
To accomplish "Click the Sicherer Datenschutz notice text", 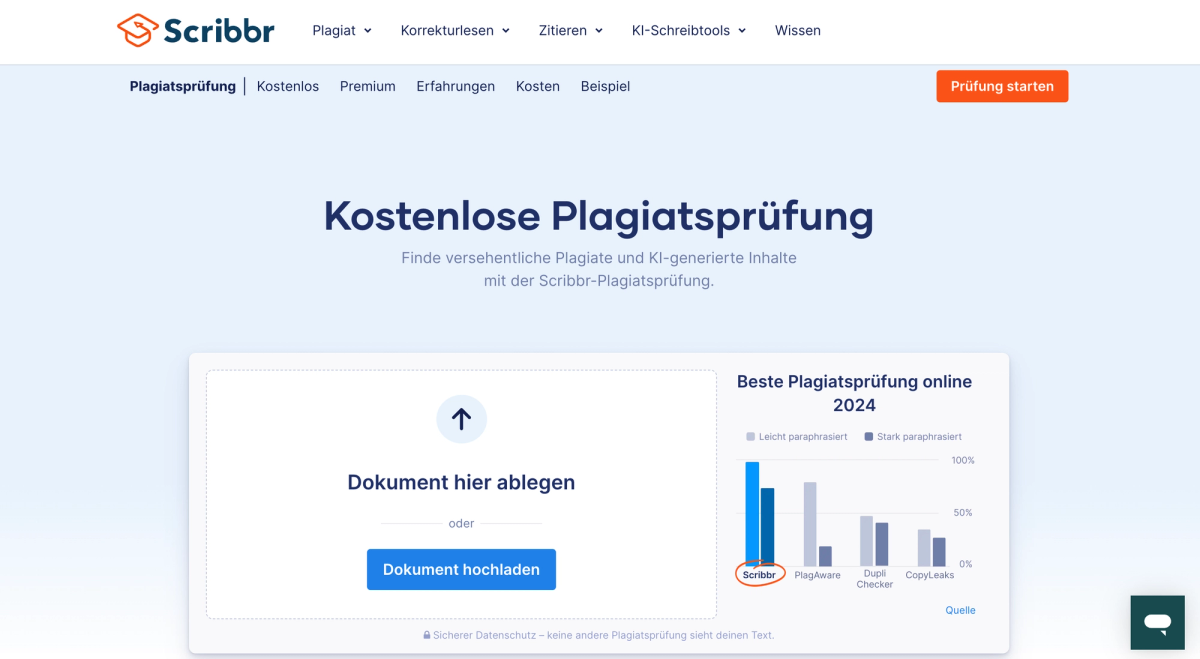I will 604,635.
